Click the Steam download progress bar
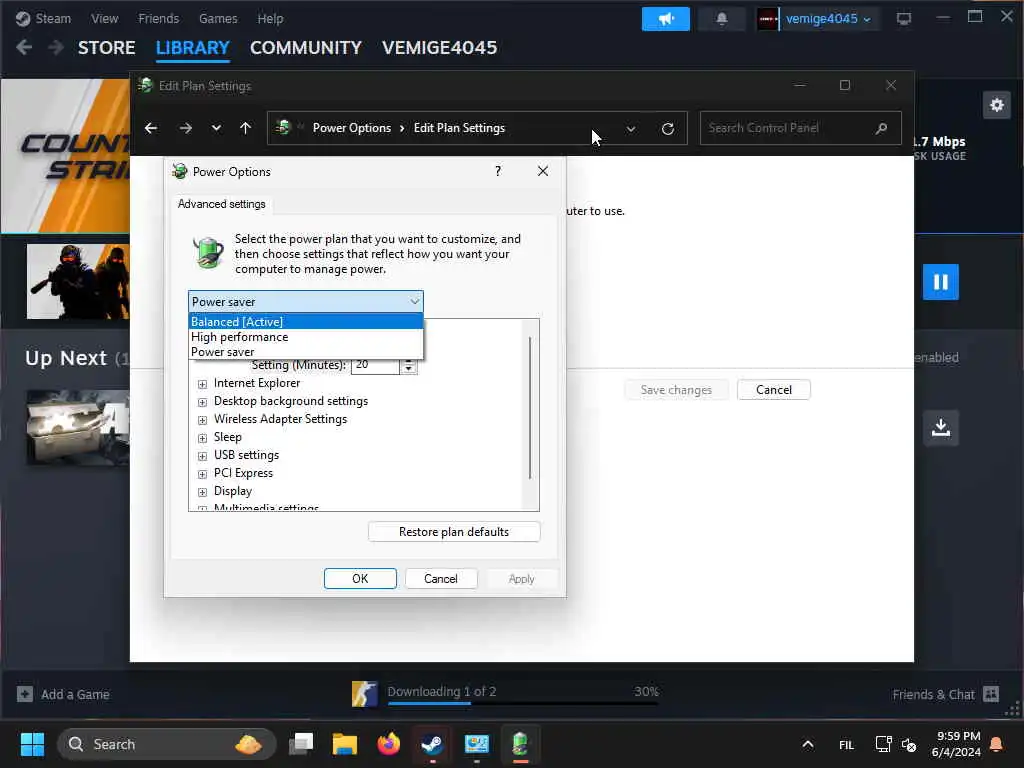 click(523, 703)
